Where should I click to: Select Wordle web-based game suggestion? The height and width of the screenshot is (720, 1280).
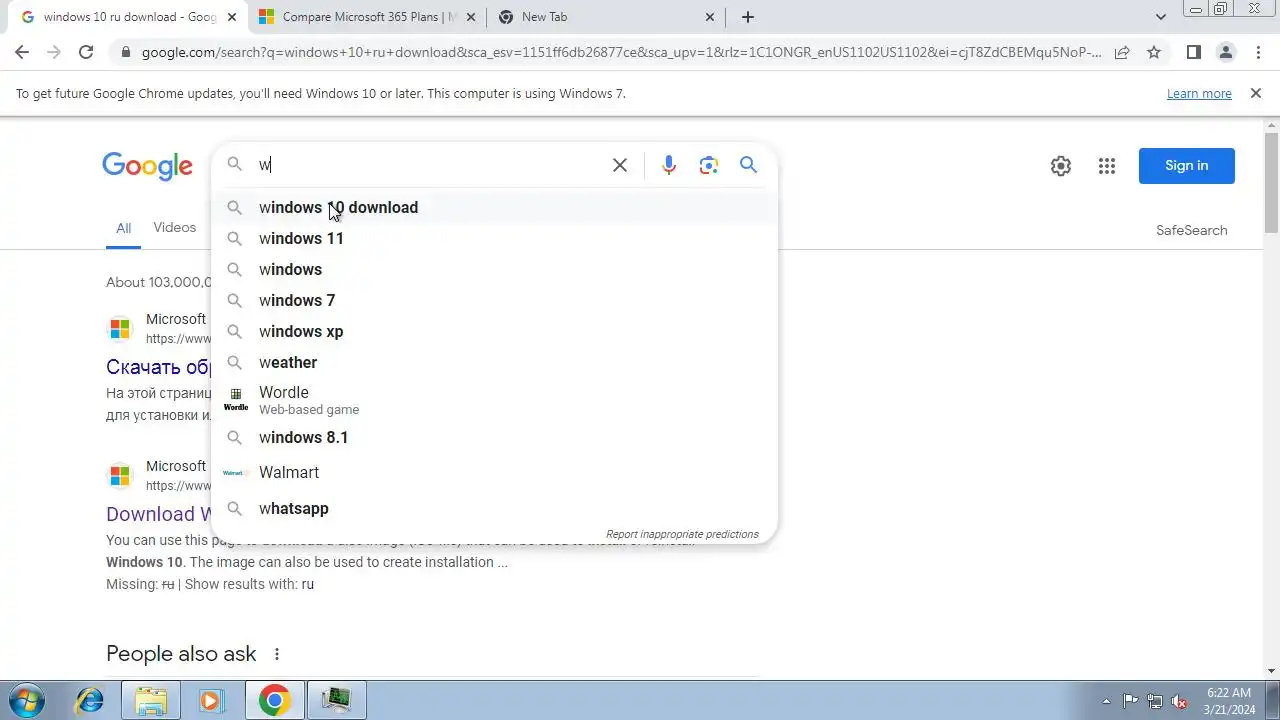[494, 400]
